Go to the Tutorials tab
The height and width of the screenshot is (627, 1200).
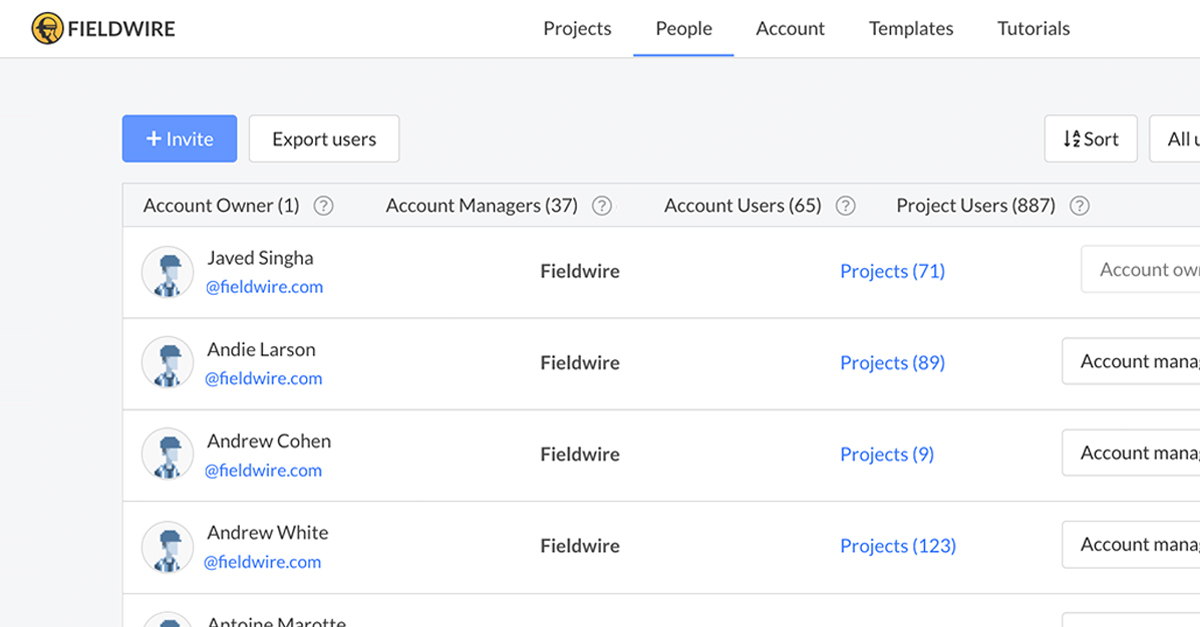pos(1033,29)
